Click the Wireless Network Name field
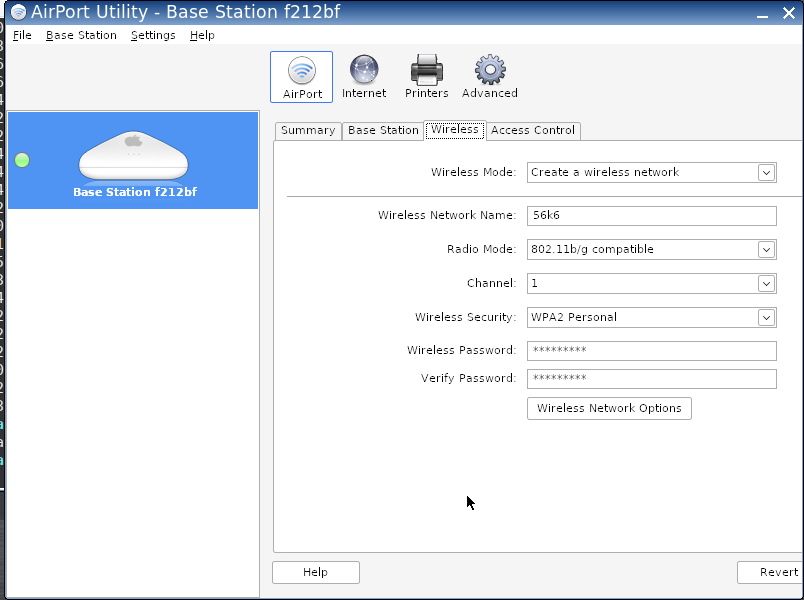Screen dimensions: 804x600 click(x=651, y=215)
